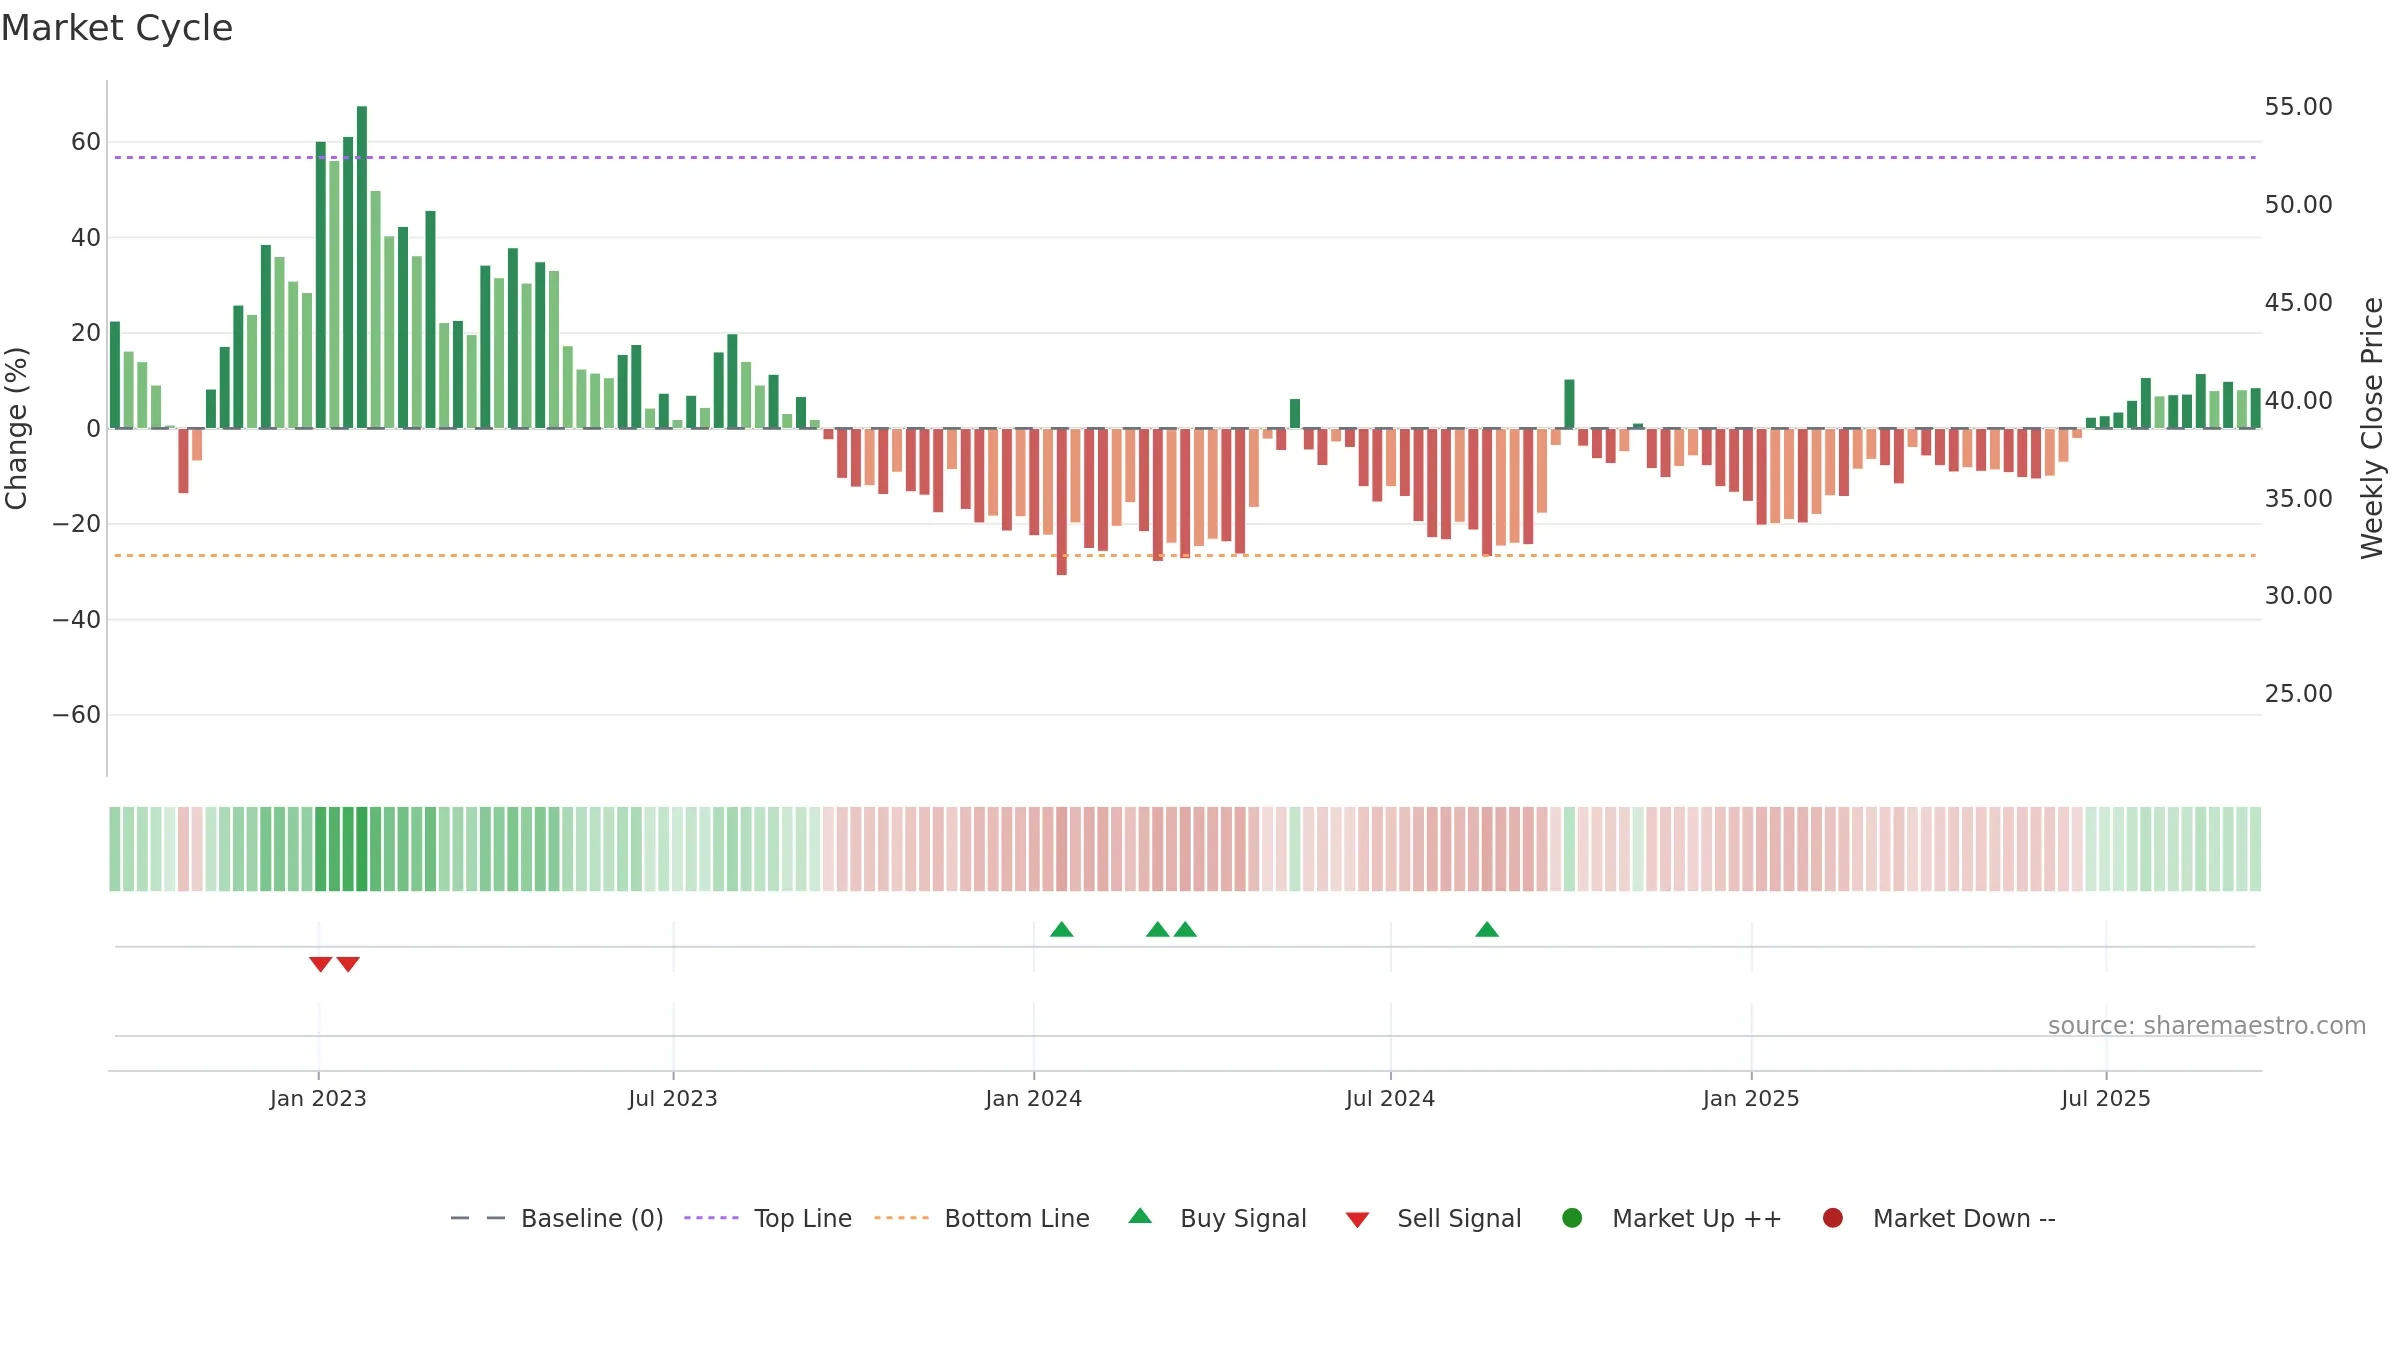This screenshot has height=1350, width=2400.
Task: Click the darkest green heat strip cell at Jan 2023
Action: (x=362, y=849)
